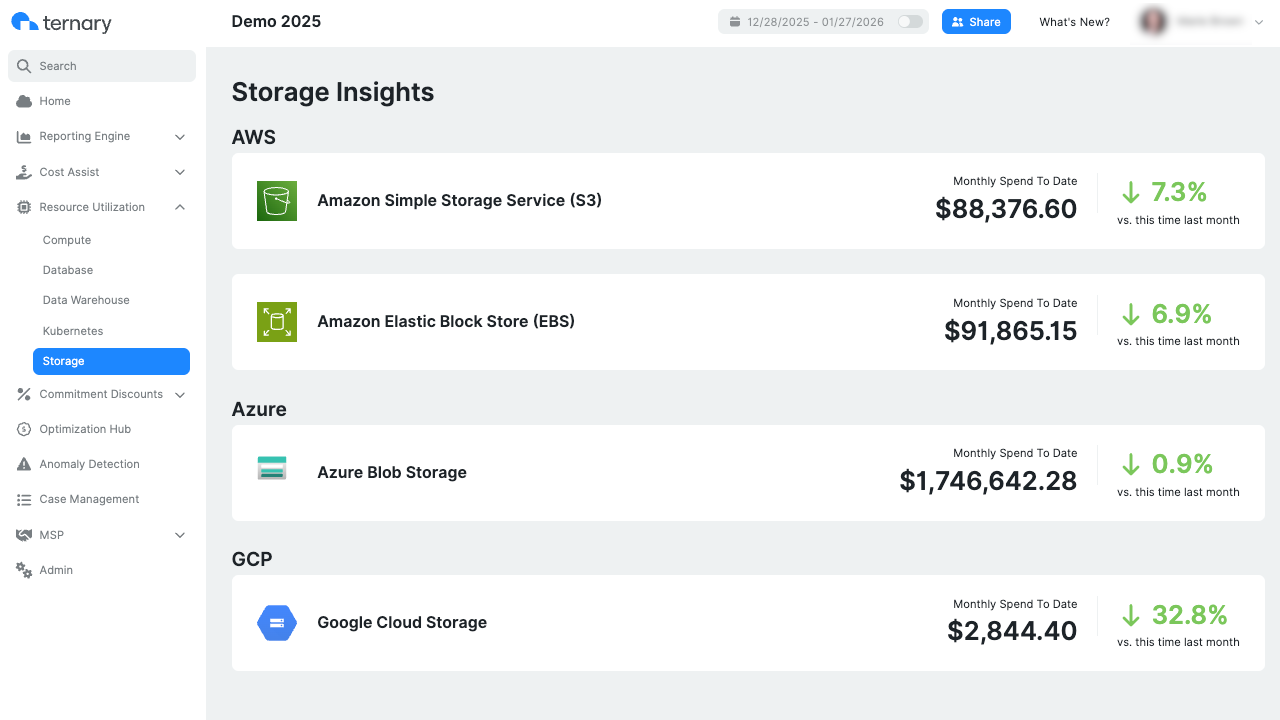Select Kubernetes under Resource Utilization
1280x720 pixels.
(73, 331)
